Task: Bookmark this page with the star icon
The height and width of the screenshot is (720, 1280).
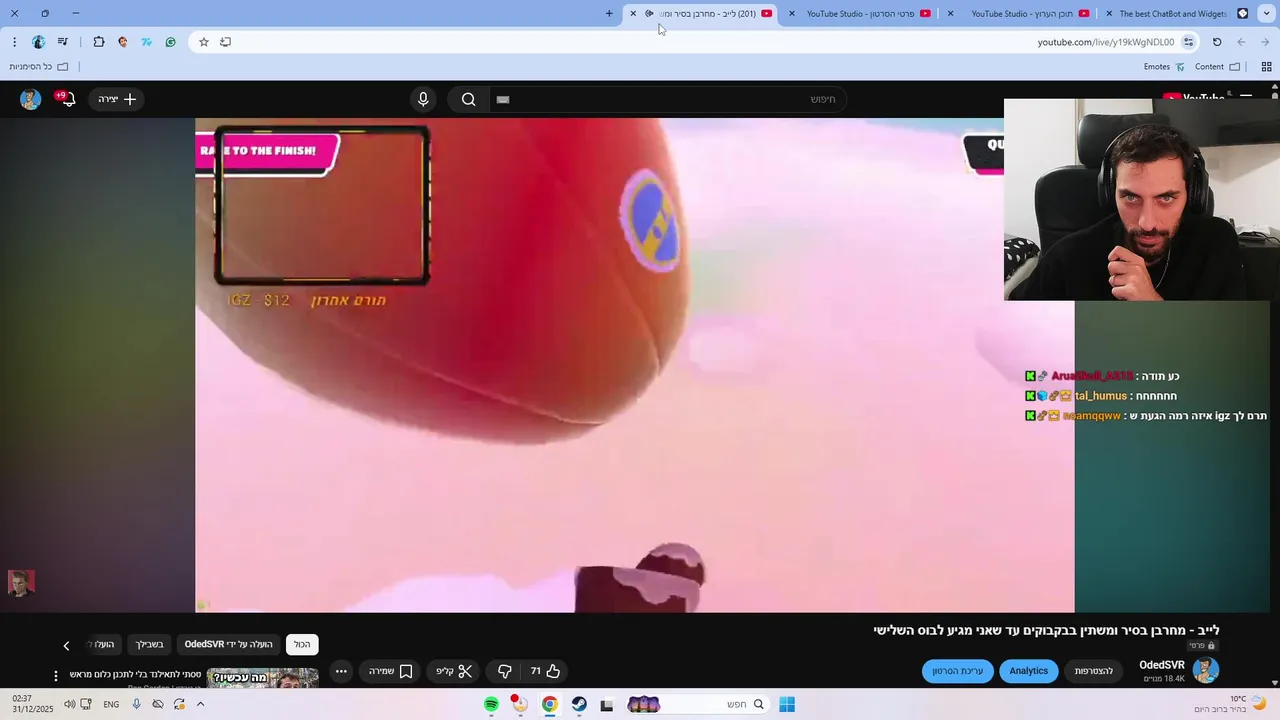Action: [204, 42]
